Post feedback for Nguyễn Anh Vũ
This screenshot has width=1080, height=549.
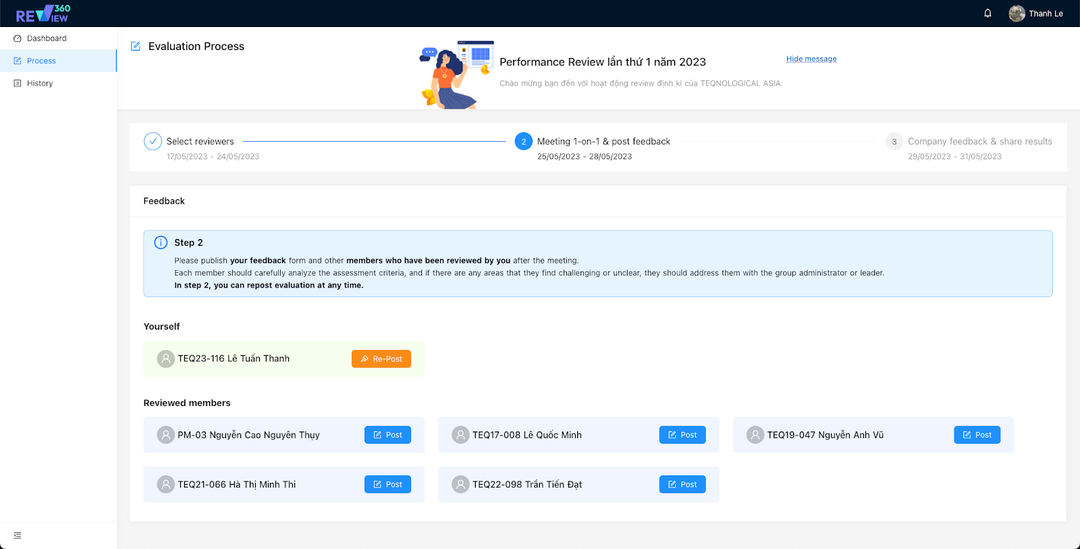(977, 435)
